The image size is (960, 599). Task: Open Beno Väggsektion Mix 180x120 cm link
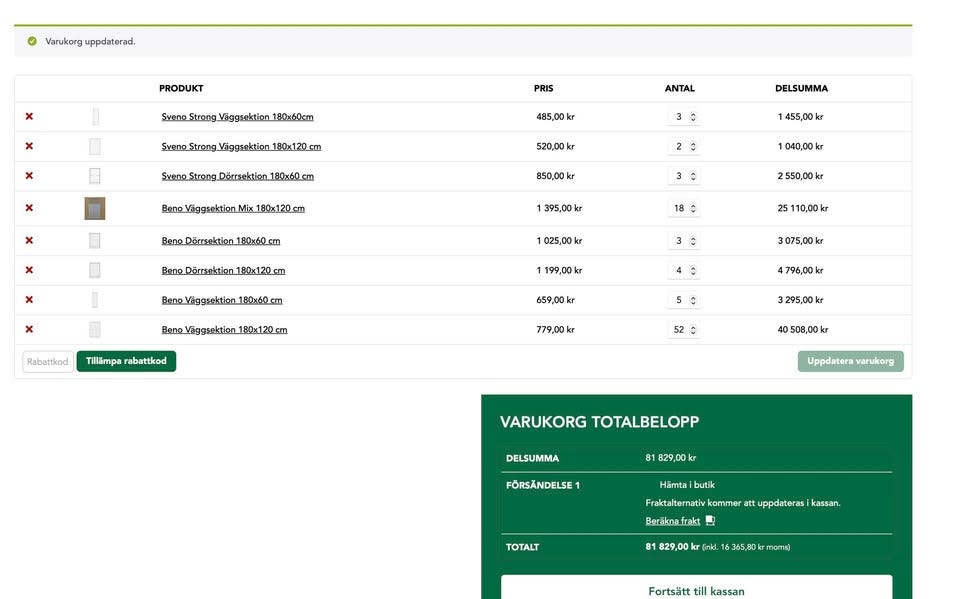(233, 208)
